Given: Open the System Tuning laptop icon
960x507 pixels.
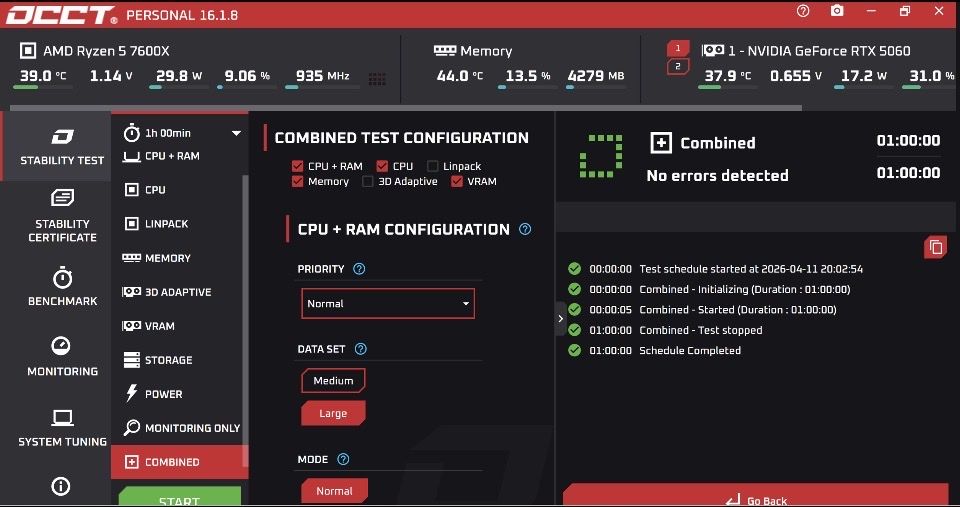Looking at the screenshot, I should 62,418.
